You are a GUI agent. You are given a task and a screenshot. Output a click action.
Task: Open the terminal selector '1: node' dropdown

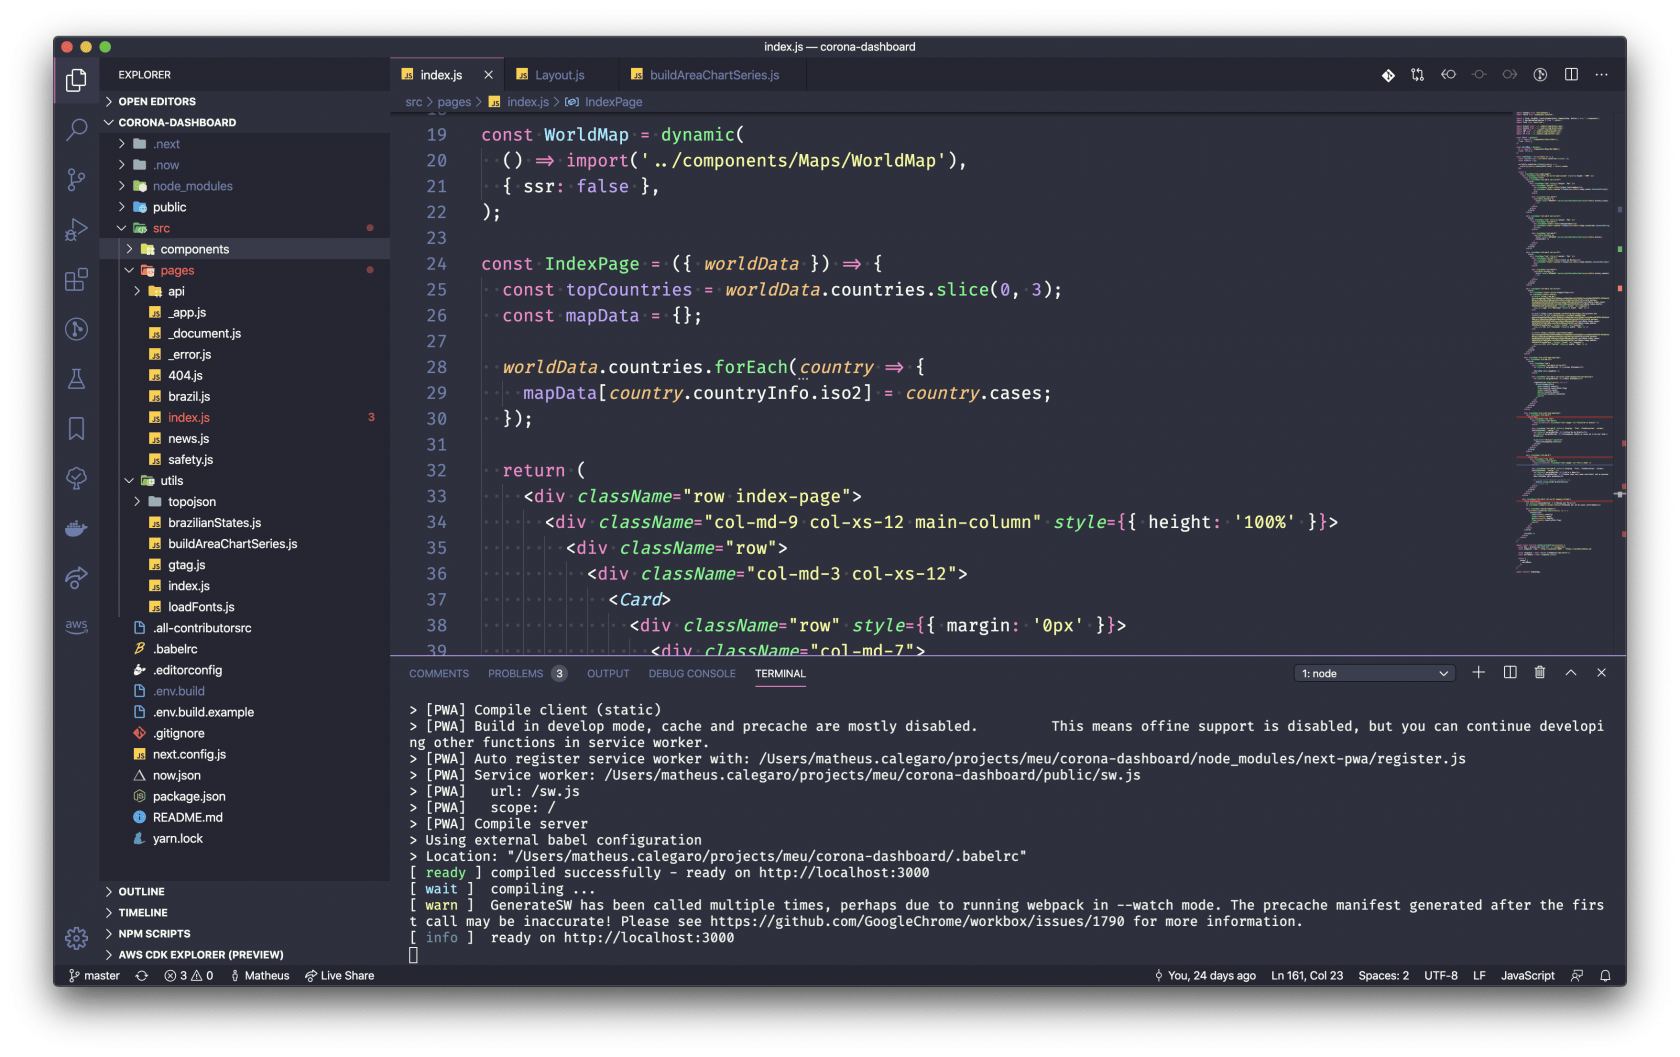coord(1375,674)
